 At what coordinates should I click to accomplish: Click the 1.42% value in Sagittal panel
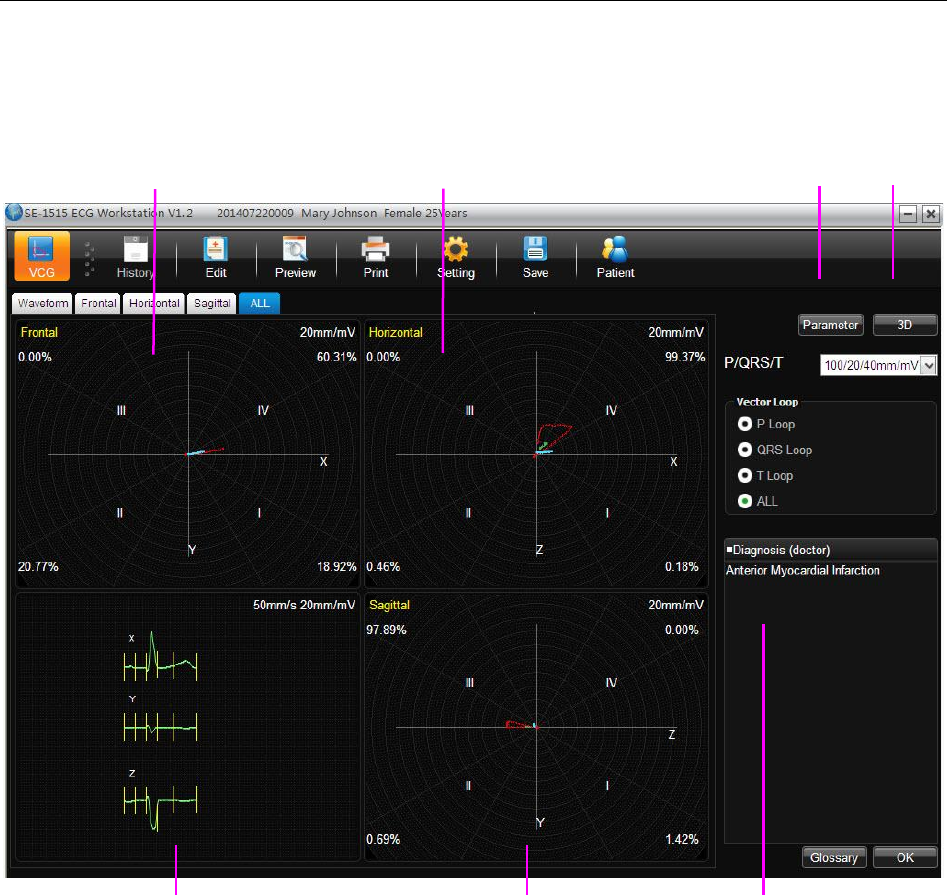click(x=682, y=839)
